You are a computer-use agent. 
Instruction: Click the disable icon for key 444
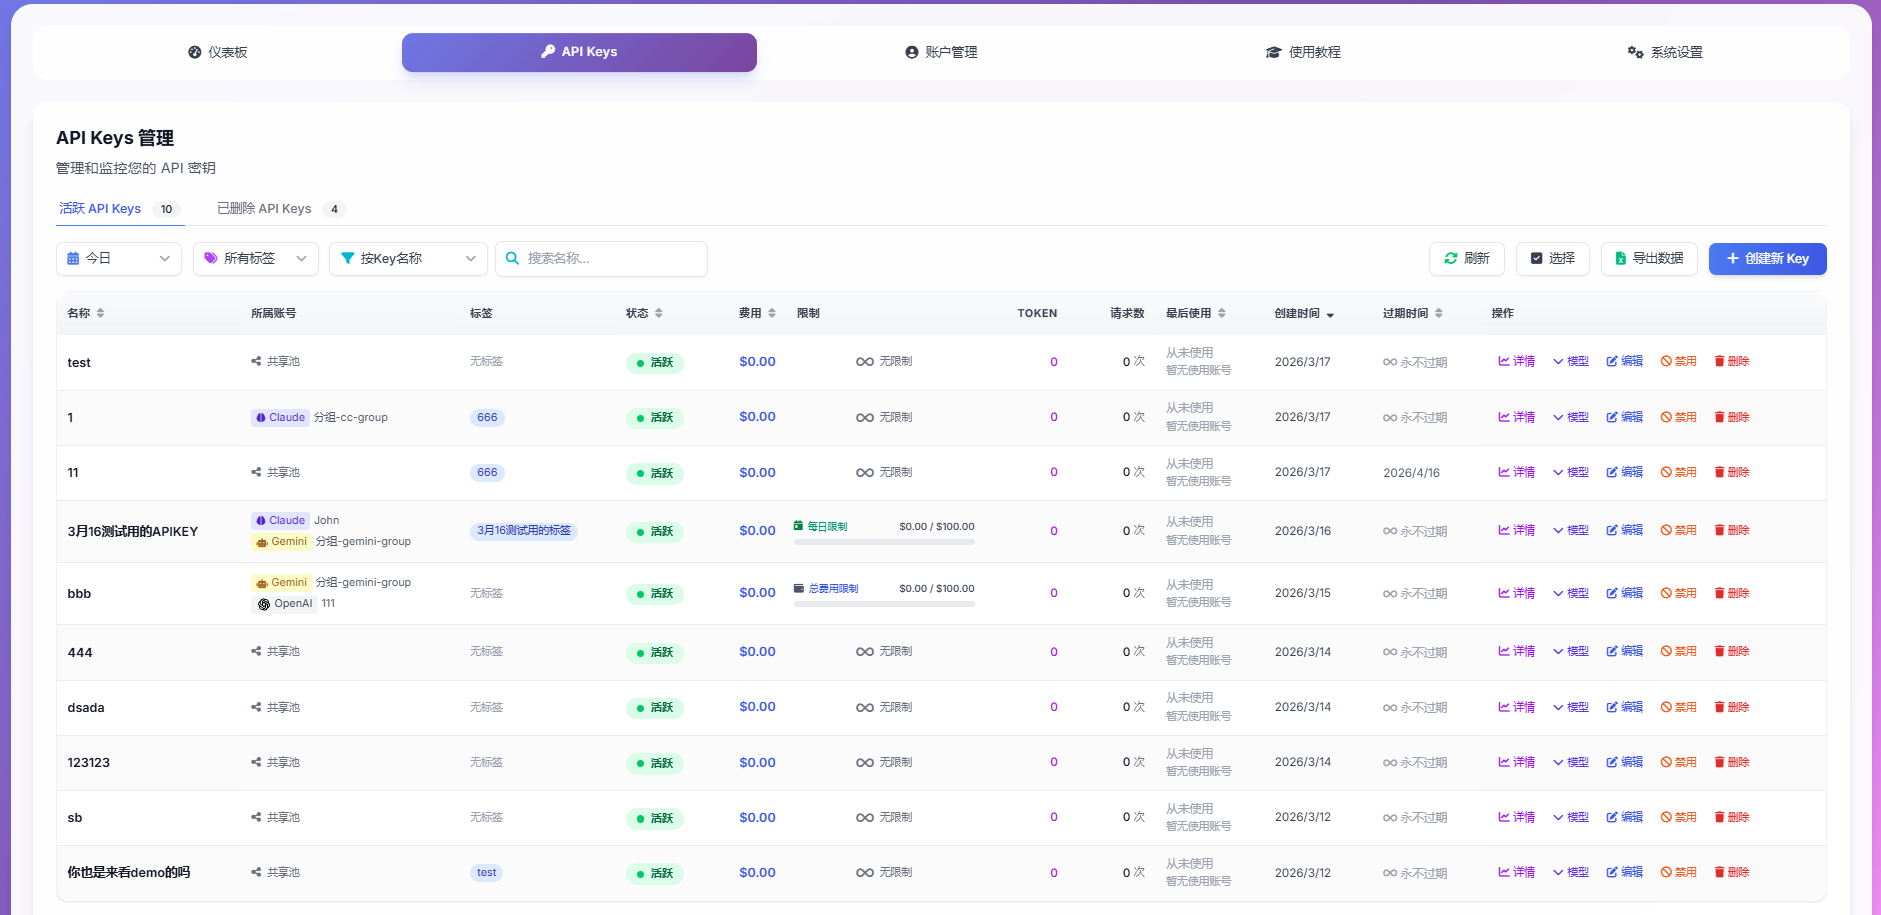tap(1666, 652)
